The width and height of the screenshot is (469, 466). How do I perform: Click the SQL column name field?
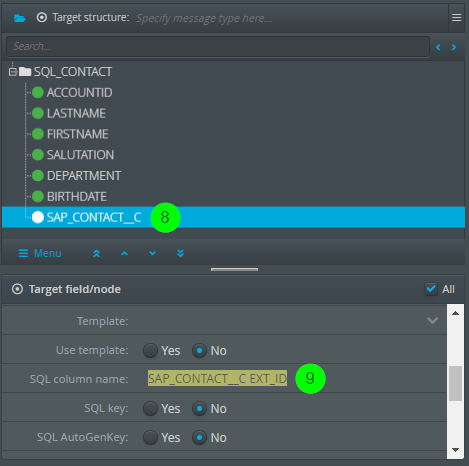[217, 379]
